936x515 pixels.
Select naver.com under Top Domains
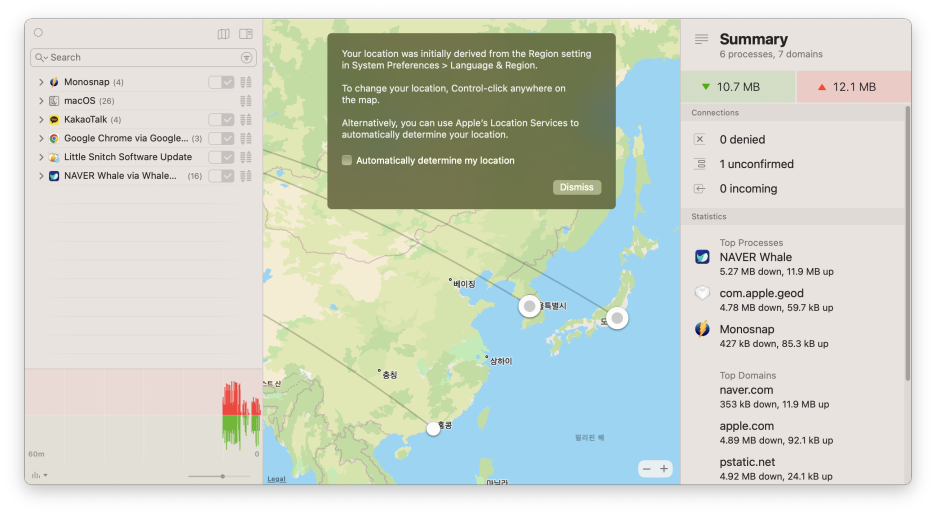click(746, 390)
